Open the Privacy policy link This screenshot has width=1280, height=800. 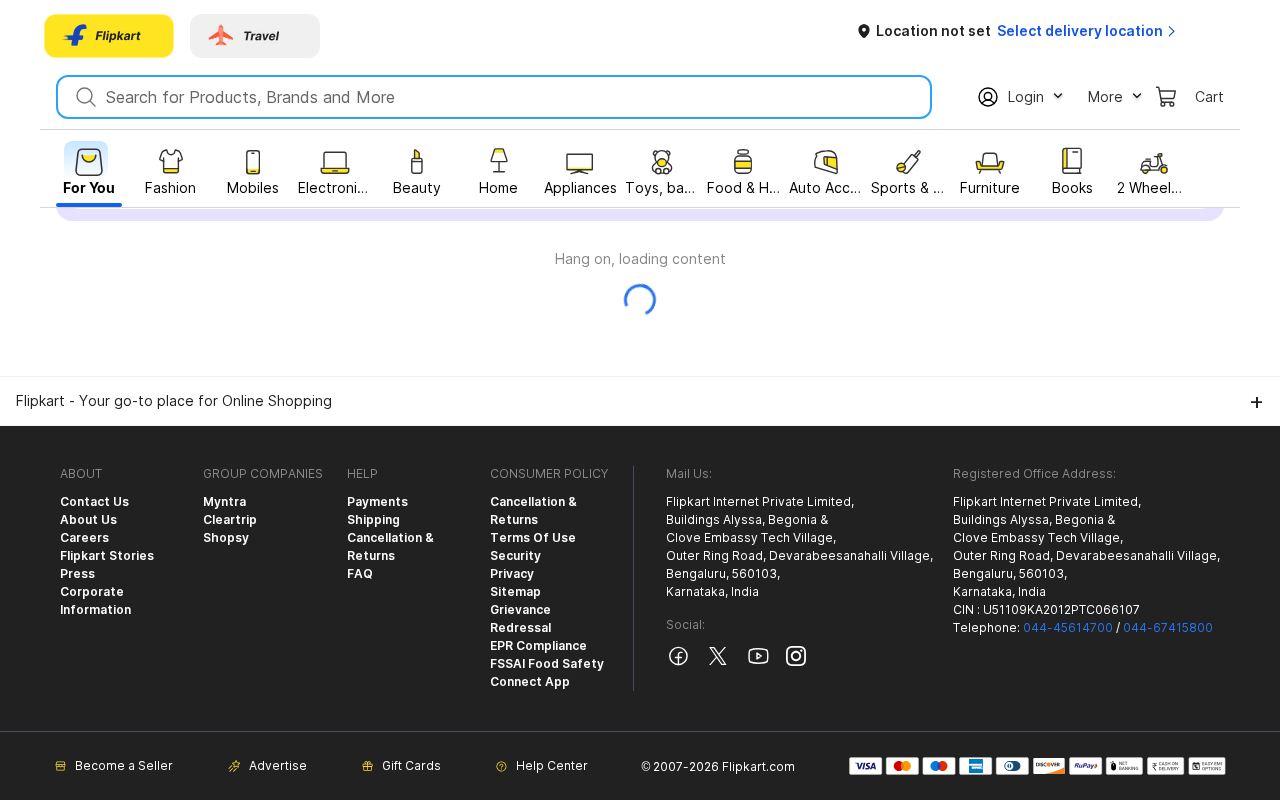click(512, 574)
